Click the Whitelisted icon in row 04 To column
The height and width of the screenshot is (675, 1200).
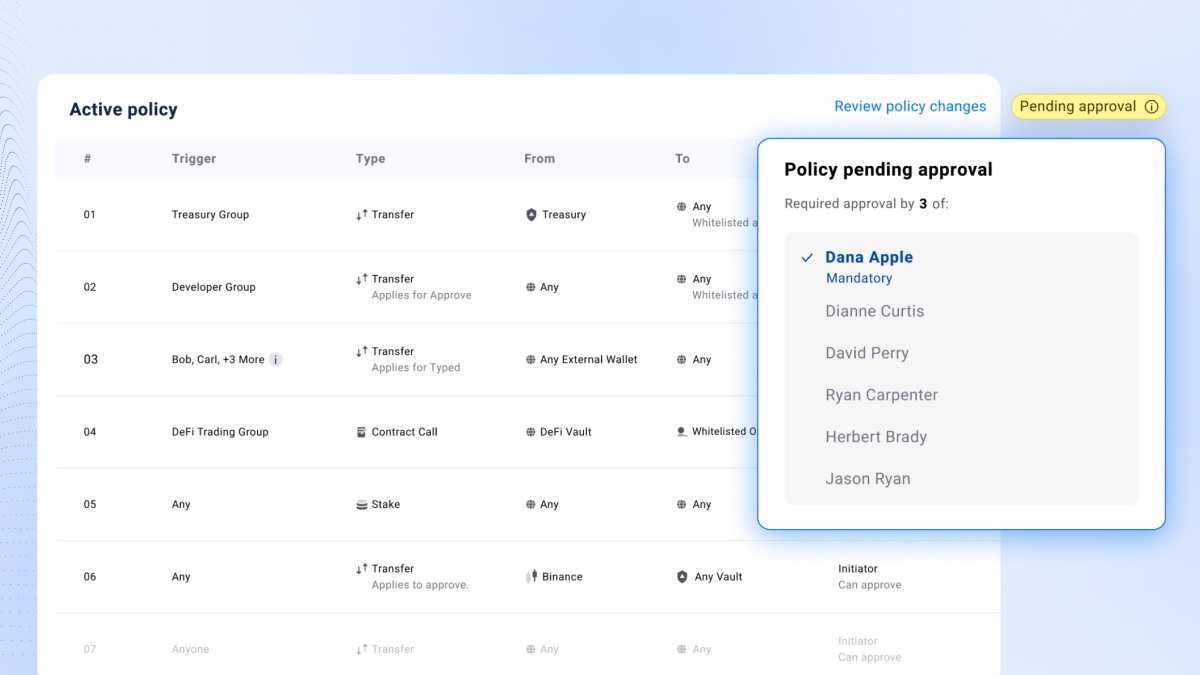(x=682, y=432)
